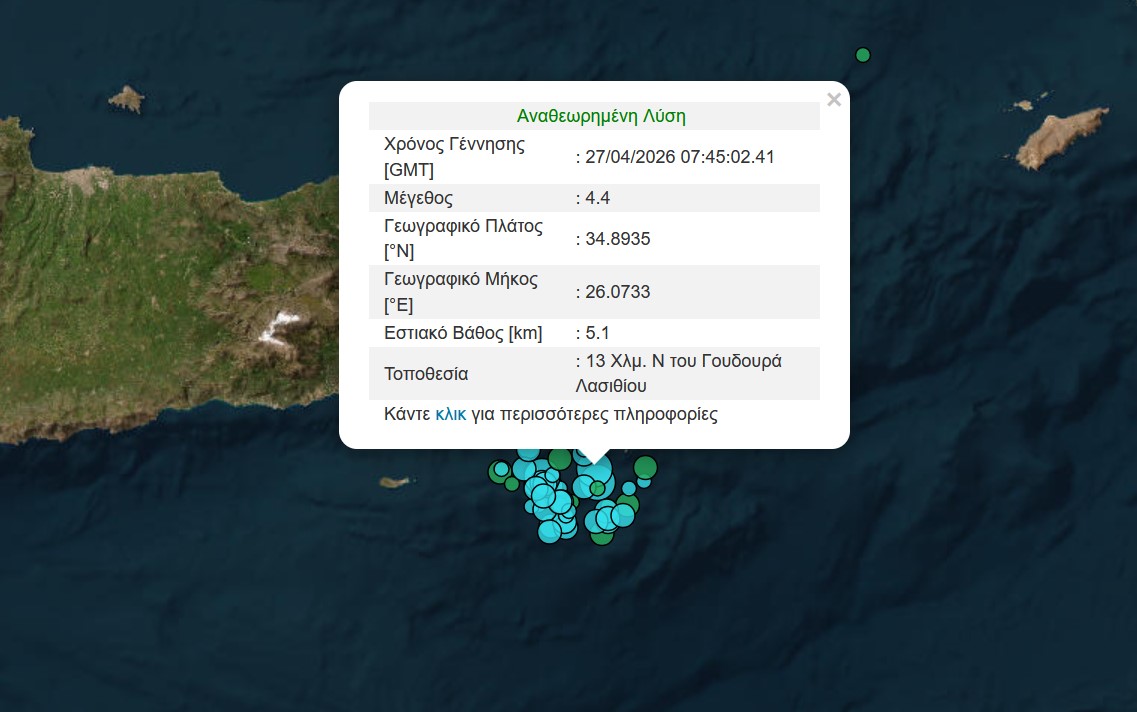Click the green marker at the cluster's top center
The image size is (1137, 712).
[x=560, y=459]
